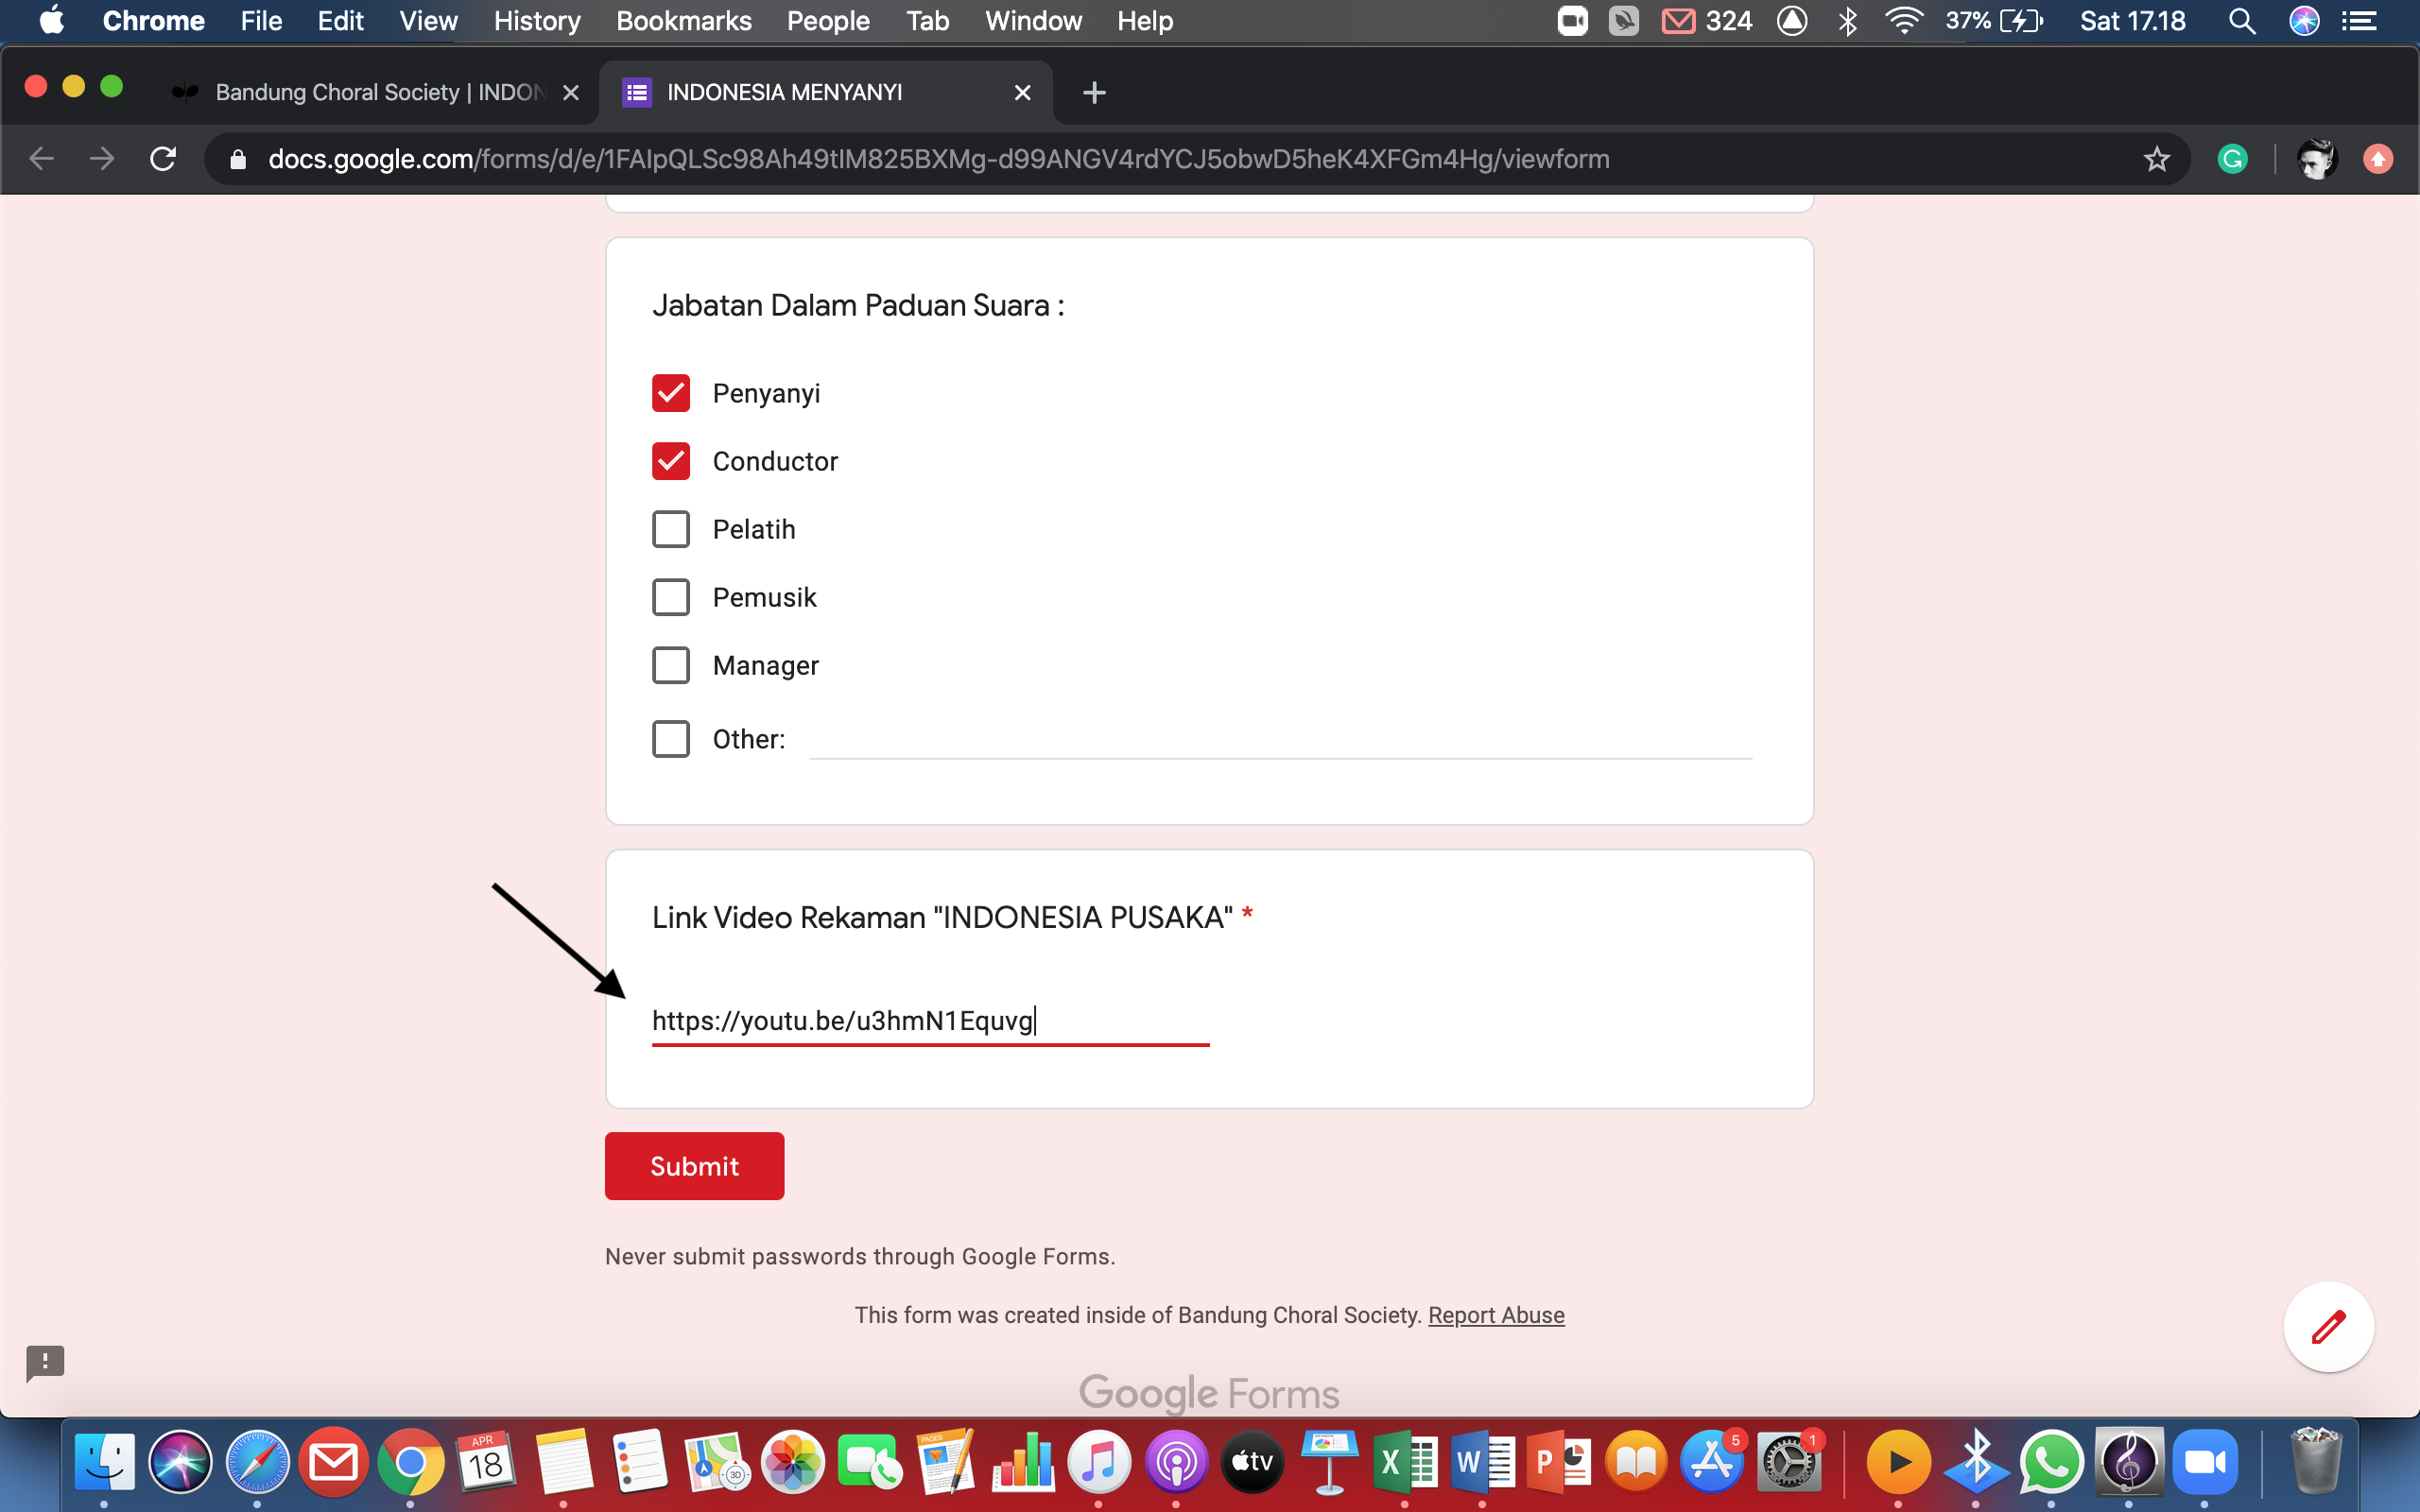
Task: Open Spotlight search magnifier in menu bar
Action: (x=2242, y=21)
